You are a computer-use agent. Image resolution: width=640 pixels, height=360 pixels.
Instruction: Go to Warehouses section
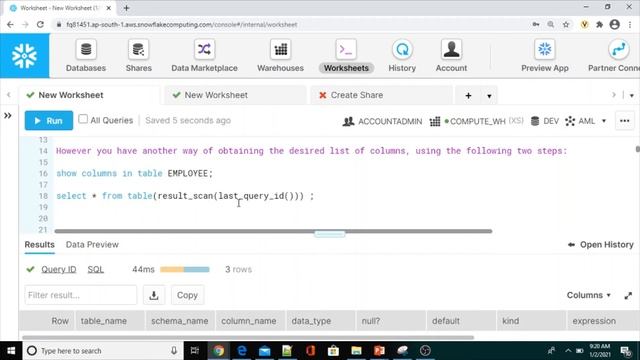pyautogui.click(x=280, y=56)
